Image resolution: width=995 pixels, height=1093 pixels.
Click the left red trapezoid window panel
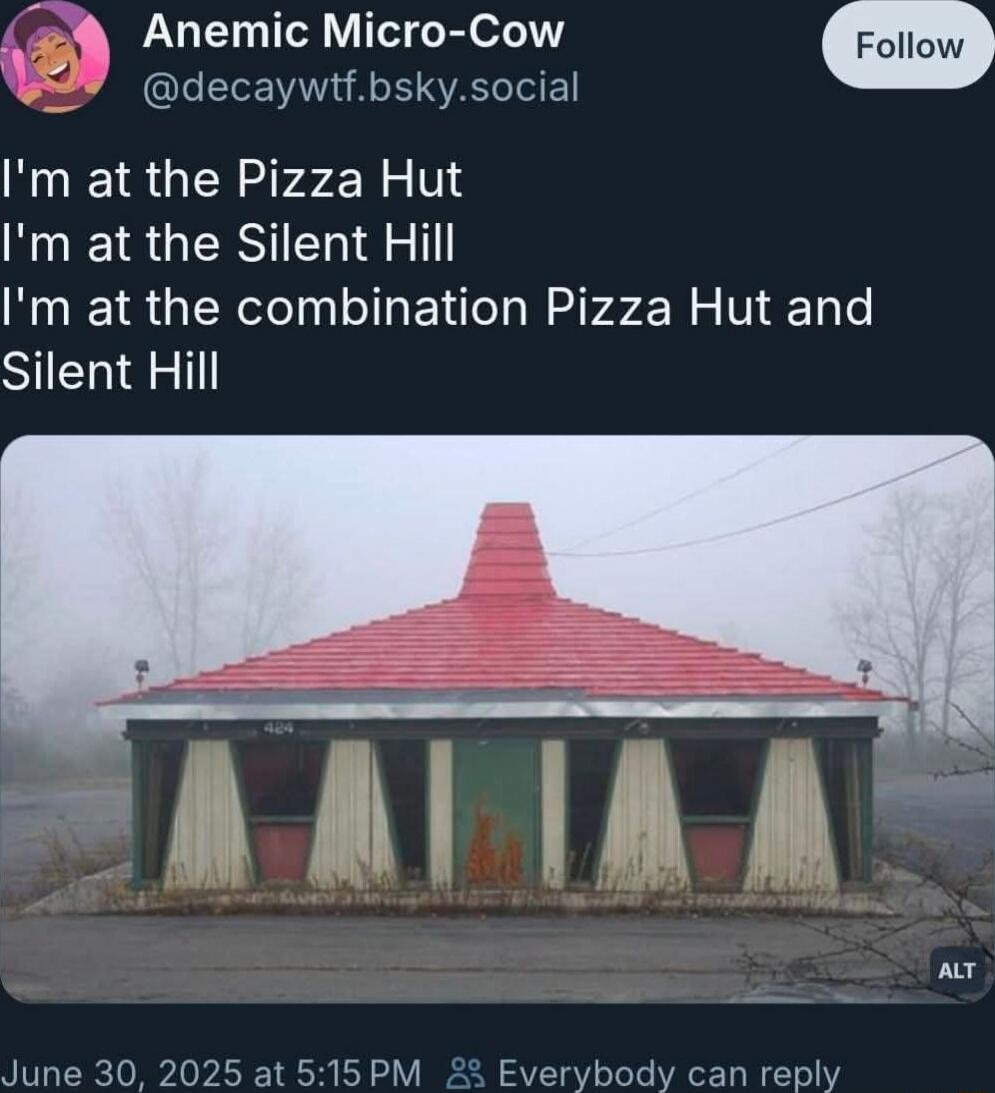click(x=282, y=850)
